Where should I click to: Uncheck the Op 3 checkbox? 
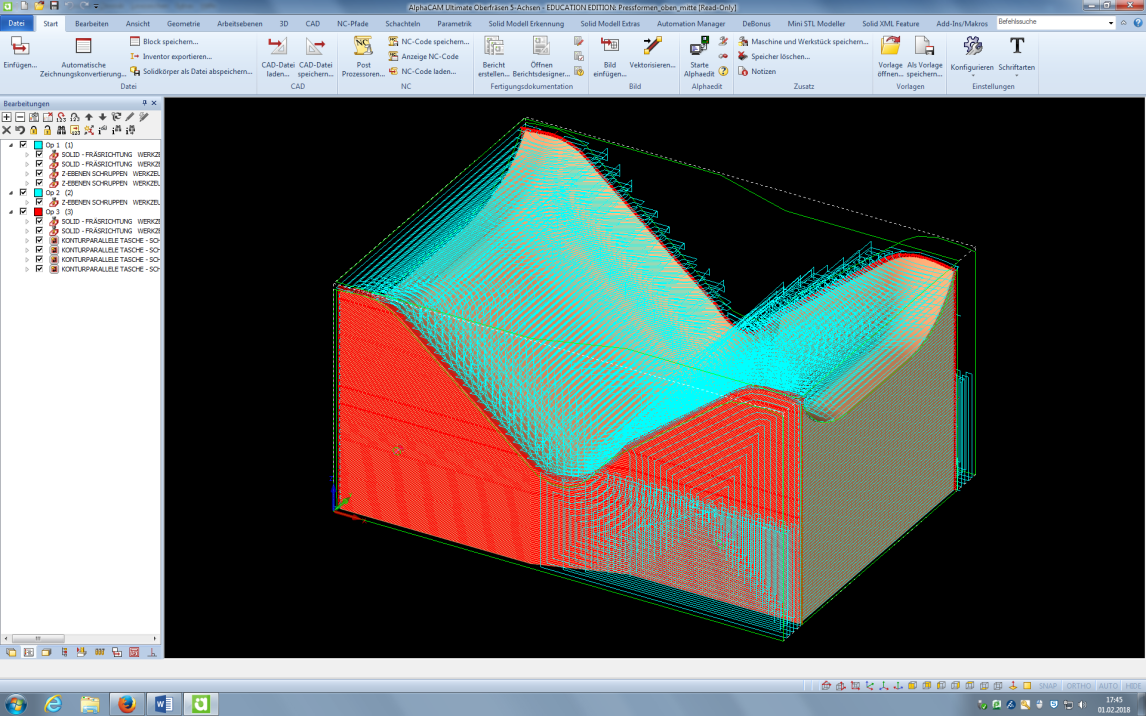pyautogui.click(x=23, y=211)
